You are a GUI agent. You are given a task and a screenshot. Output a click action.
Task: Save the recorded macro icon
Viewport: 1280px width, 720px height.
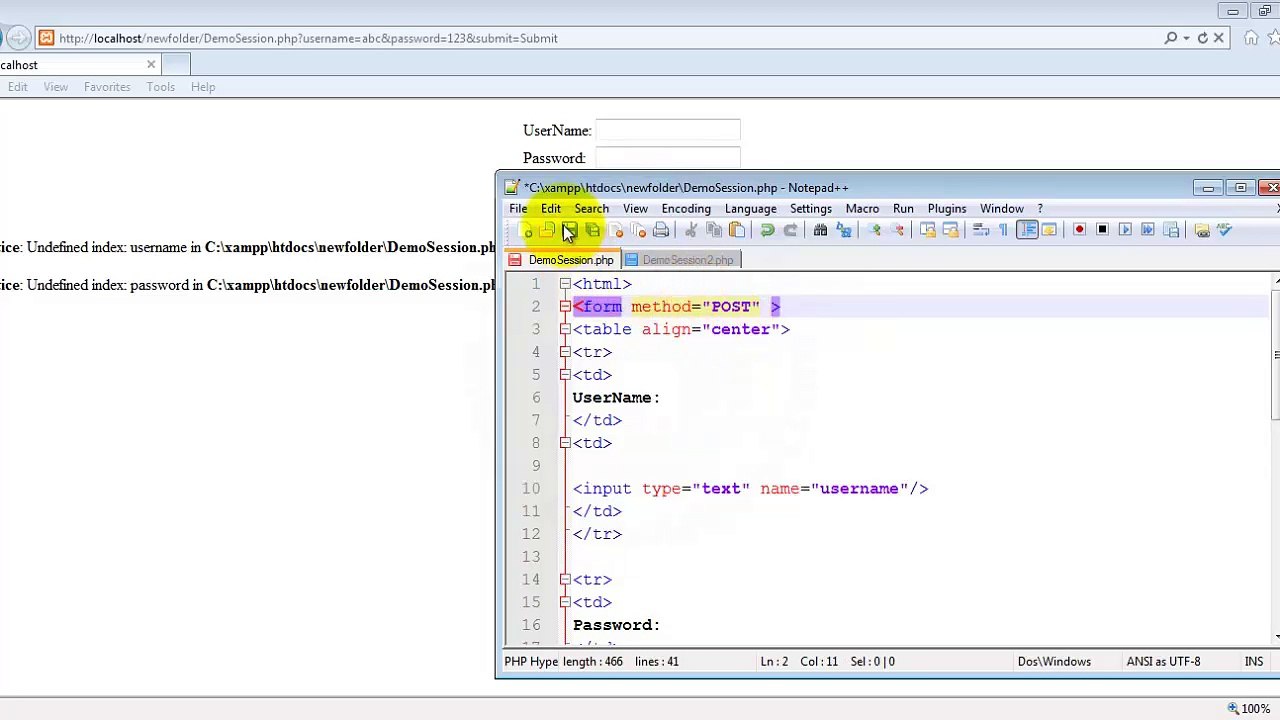1171,230
